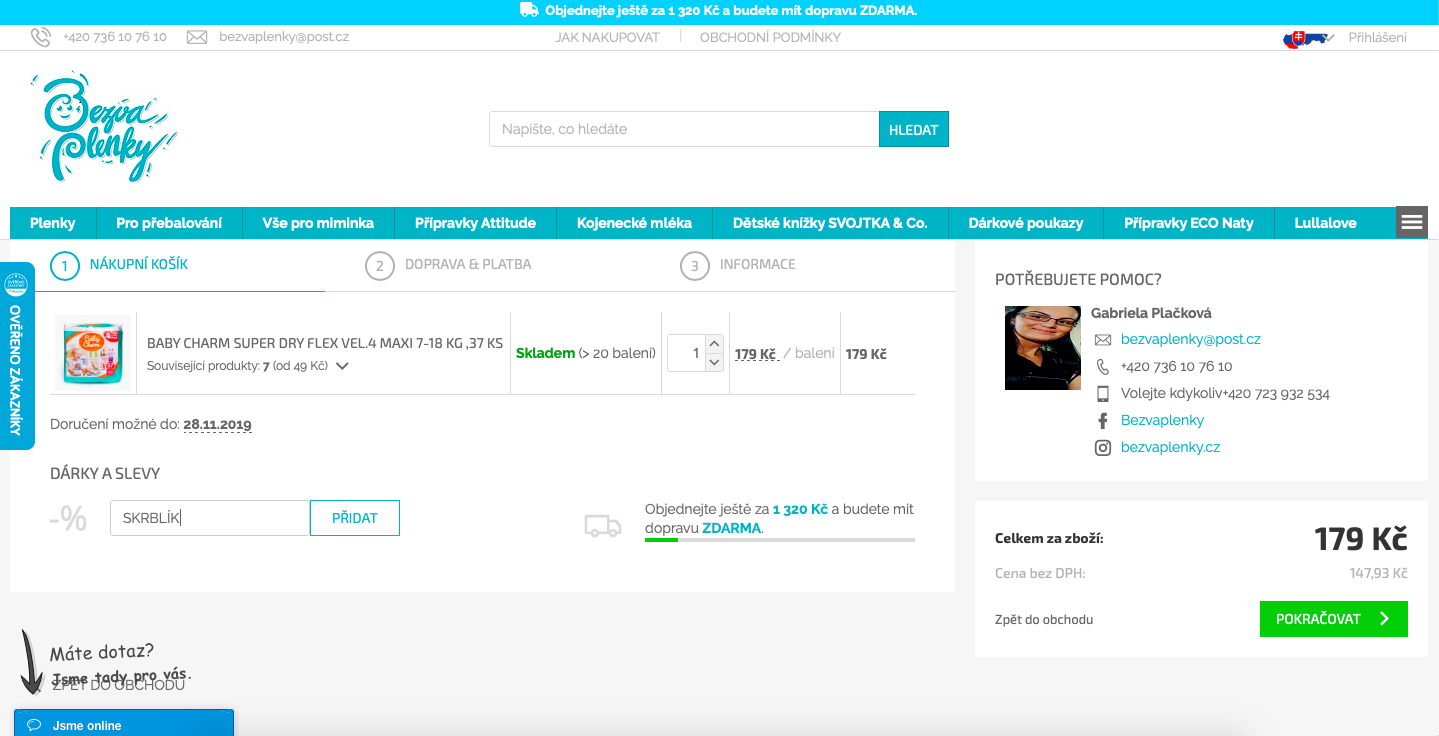Click the envelope icon beside bezvaplenky@post.cz header
This screenshot has width=1439, height=736.
click(x=197, y=37)
